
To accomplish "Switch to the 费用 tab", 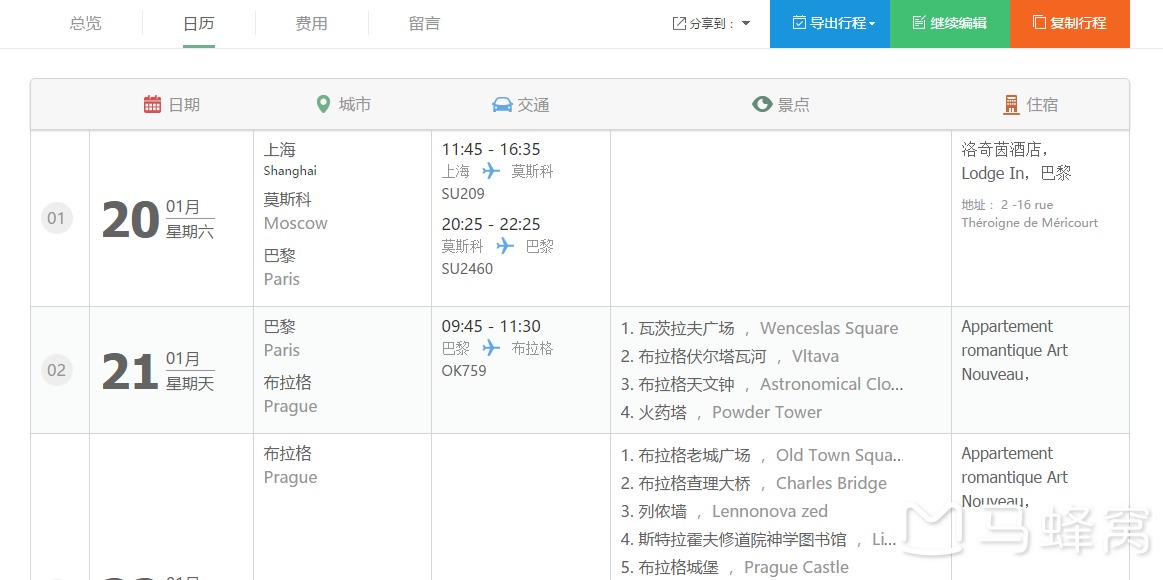I will click(x=312, y=24).
